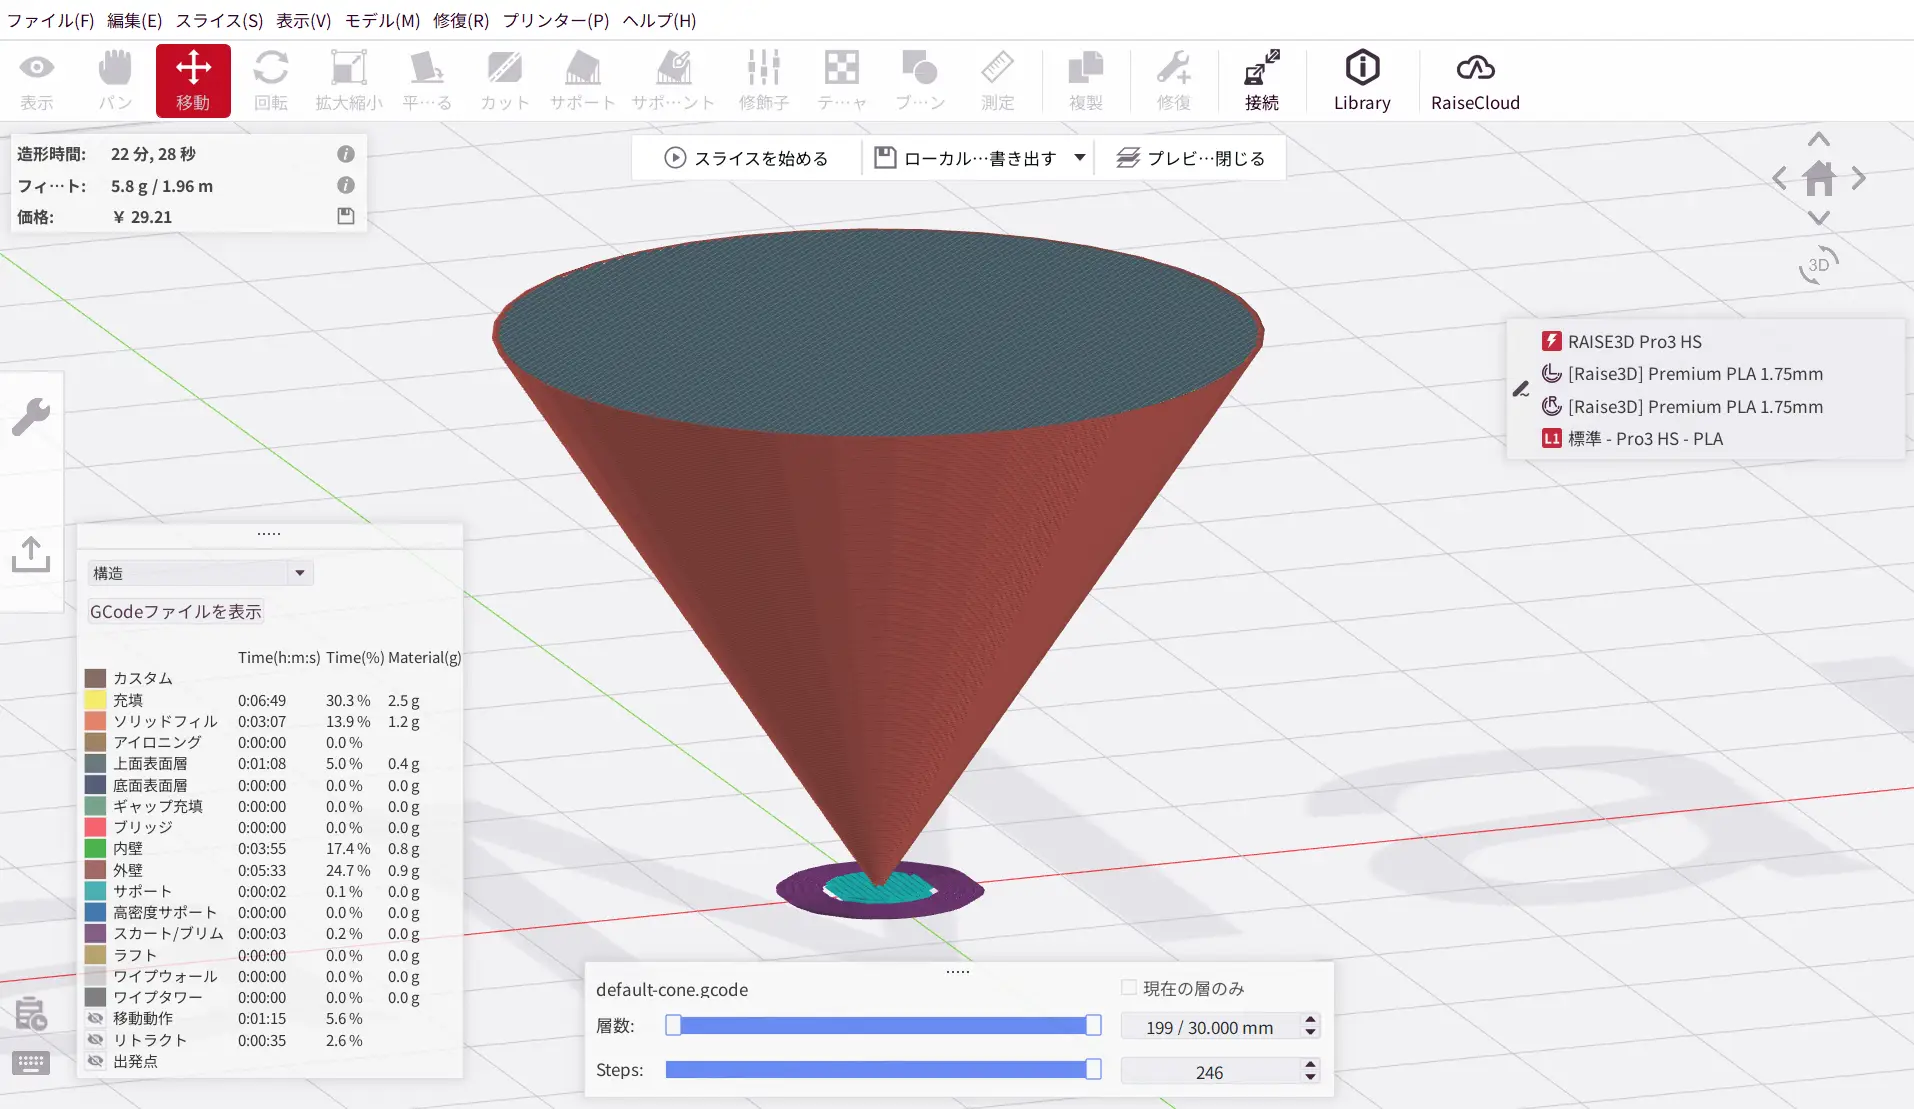Click the 3D rotate view icon
1914x1109 pixels.
(x=1818, y=265)
